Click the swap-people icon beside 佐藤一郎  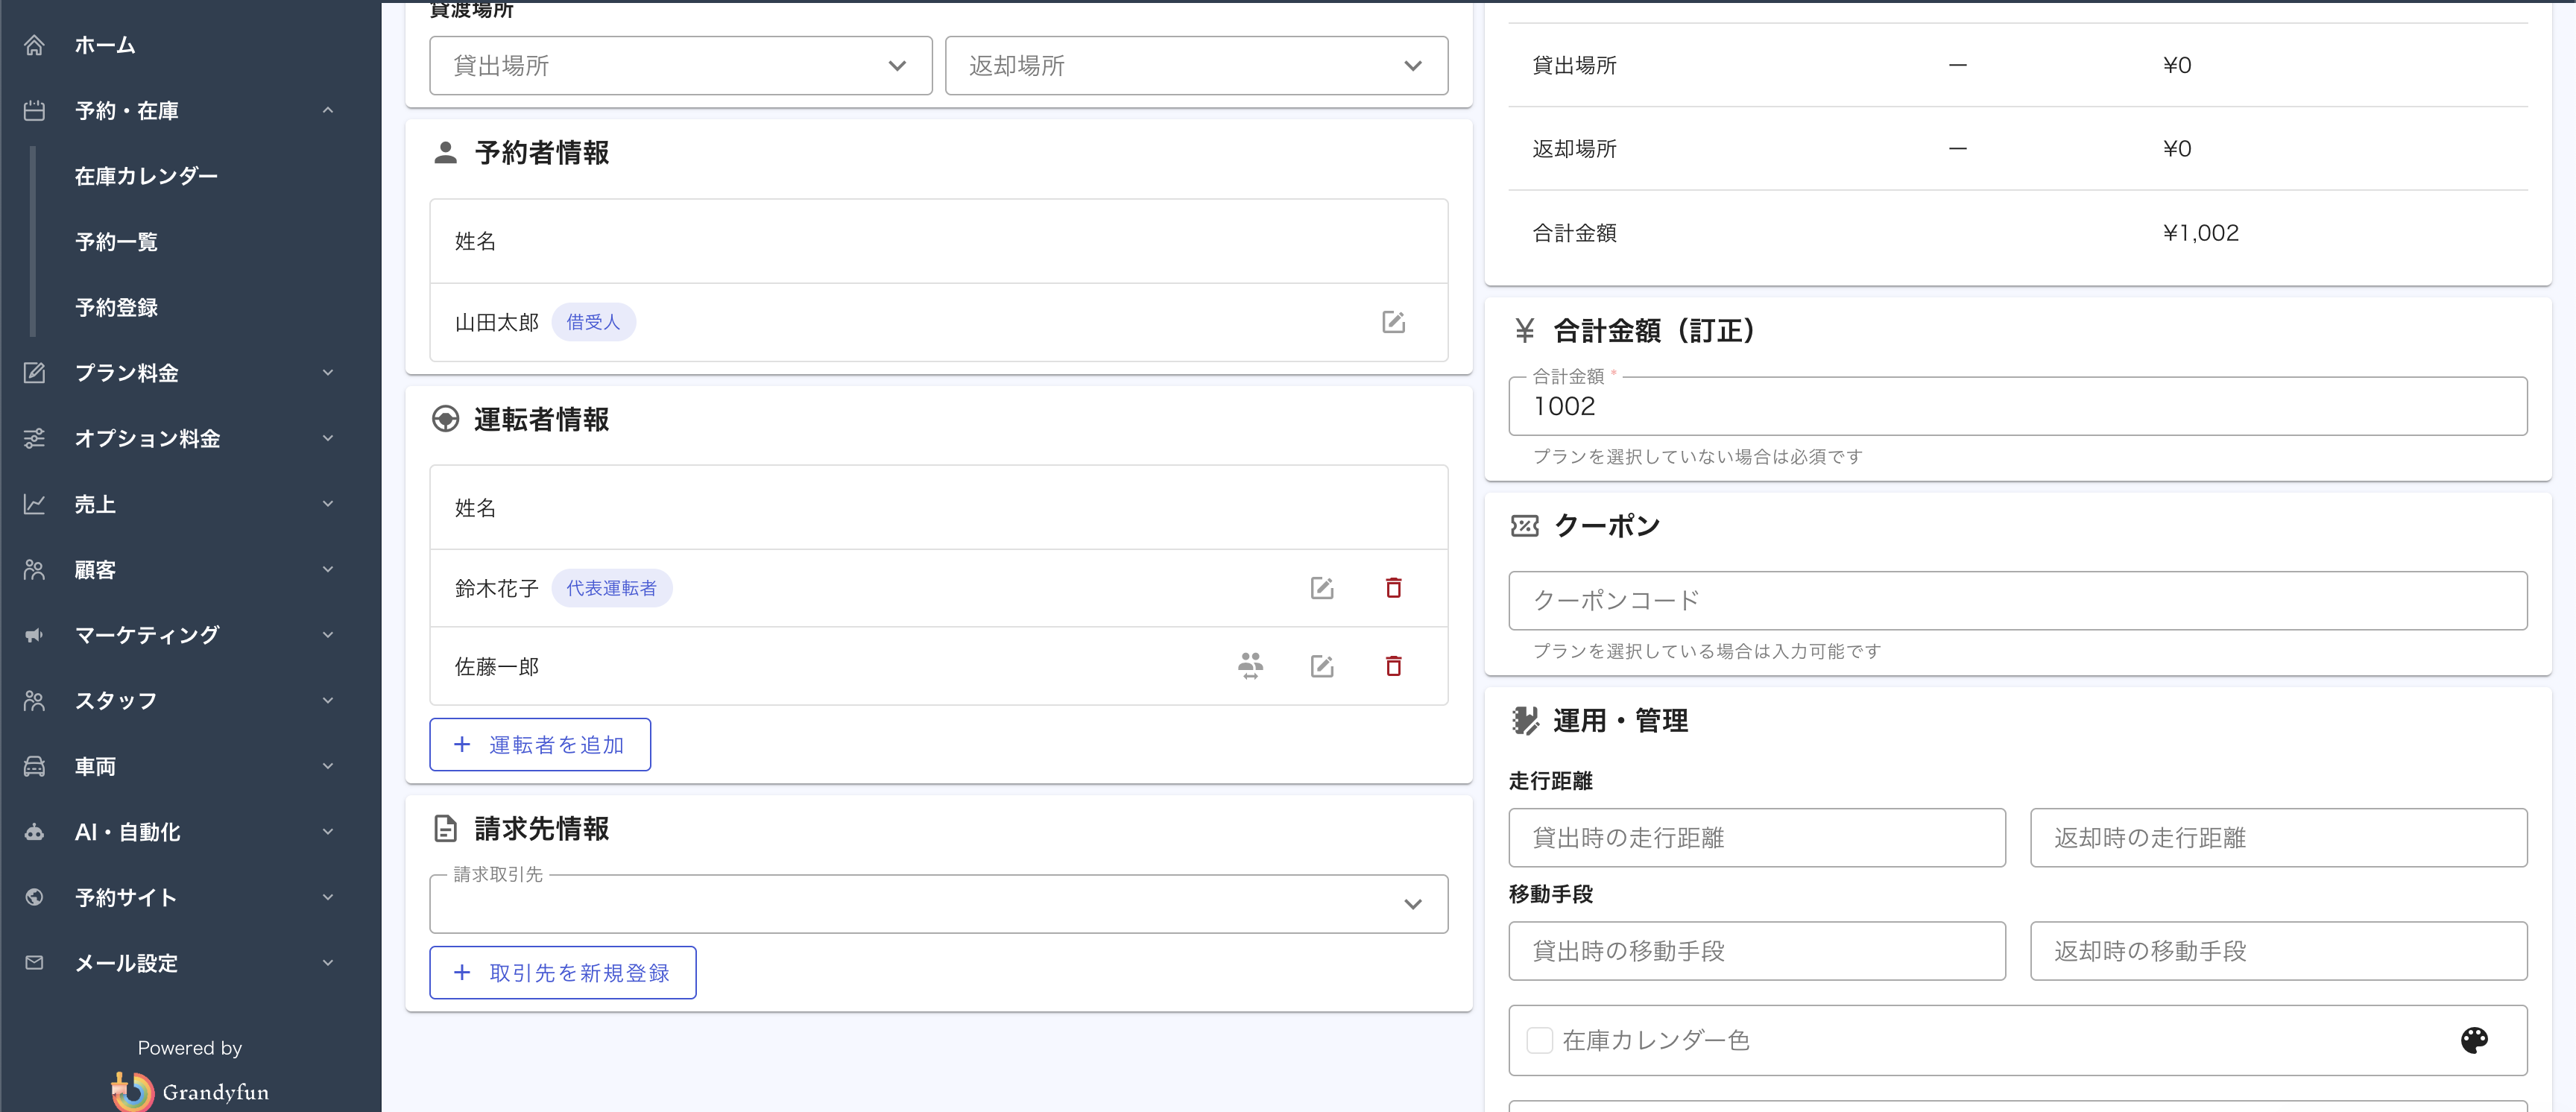pos(1250,666)
